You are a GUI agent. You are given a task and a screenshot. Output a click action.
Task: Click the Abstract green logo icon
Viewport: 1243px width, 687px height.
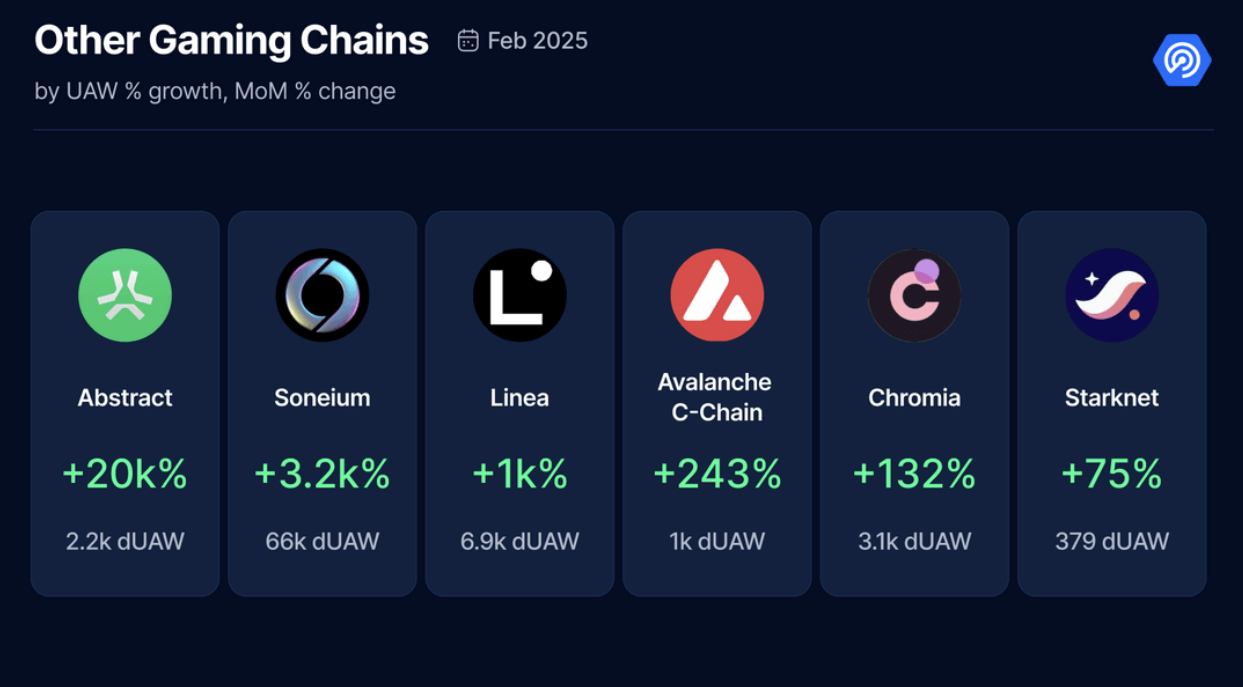click(125, 296)
